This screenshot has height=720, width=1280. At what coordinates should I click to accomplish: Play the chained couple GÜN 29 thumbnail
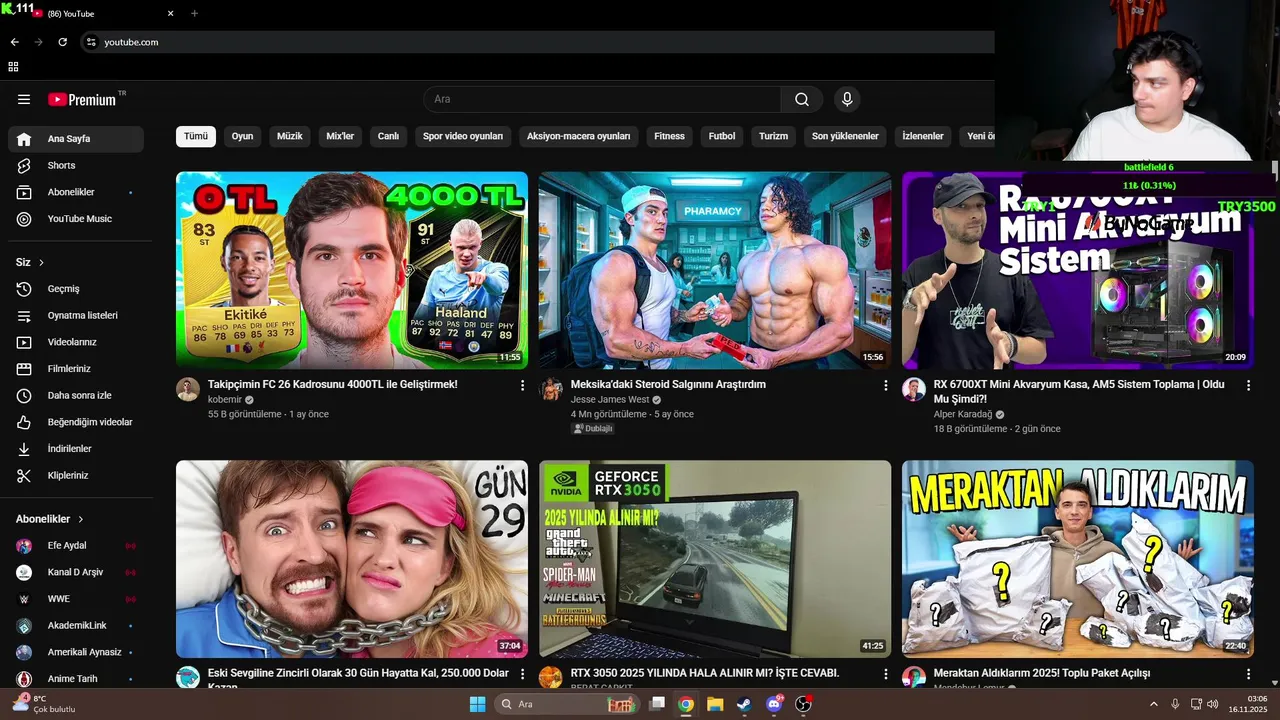click(352, 559)
